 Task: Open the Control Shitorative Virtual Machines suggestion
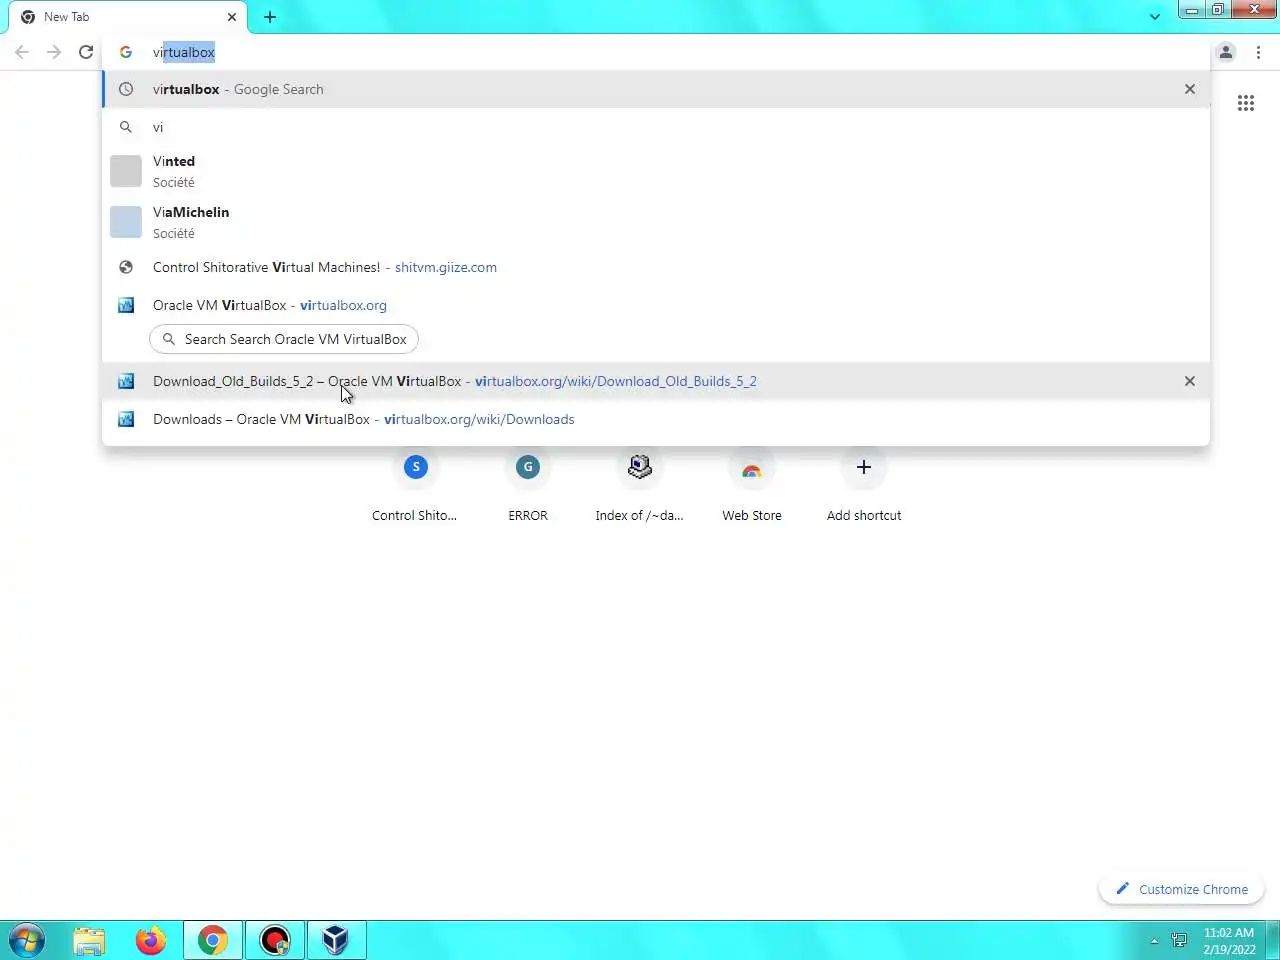pos(656,267)
